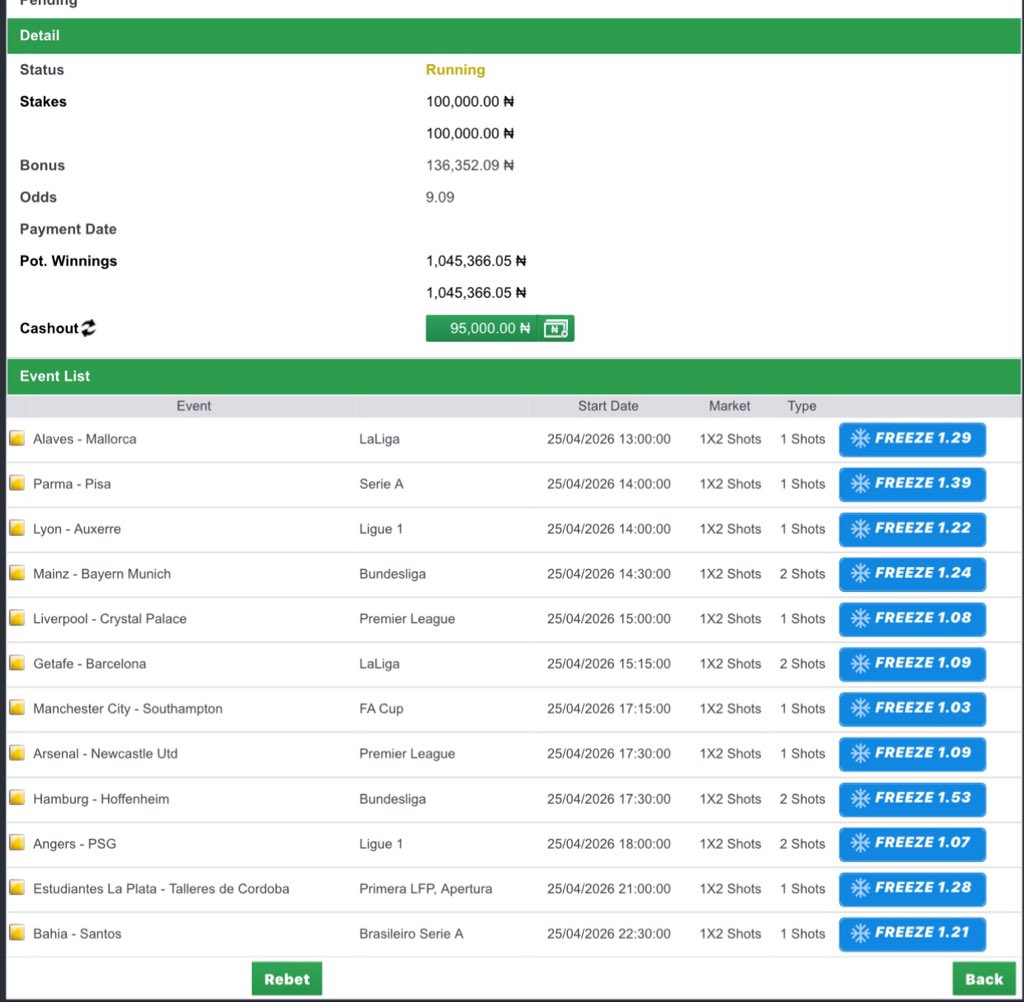Click yellow status icon for Bahia - Santos
Image resolution: width=1024 pixels, height=1002 pixels.
(x=17, y=933)
